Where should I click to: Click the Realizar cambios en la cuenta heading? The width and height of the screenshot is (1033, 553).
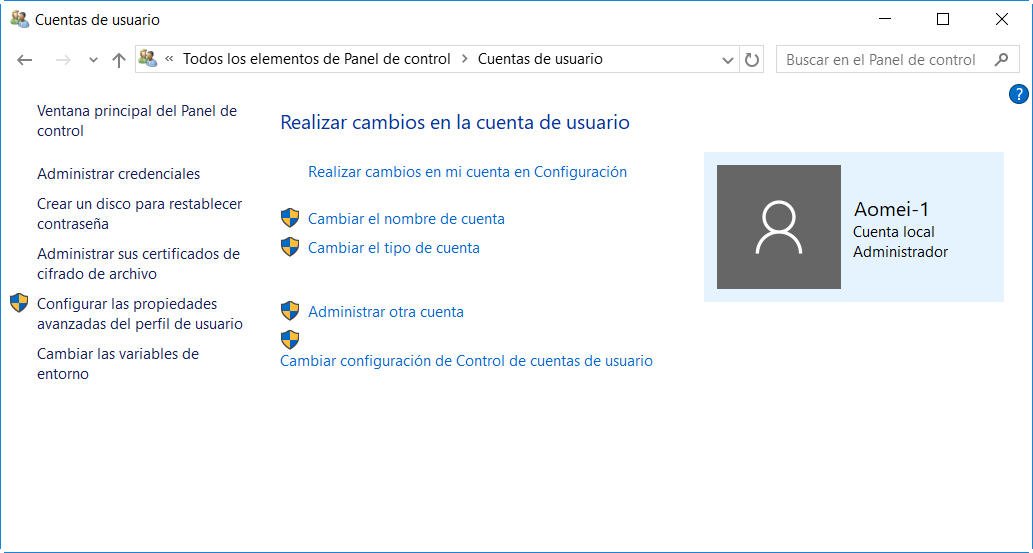[455, 123]
